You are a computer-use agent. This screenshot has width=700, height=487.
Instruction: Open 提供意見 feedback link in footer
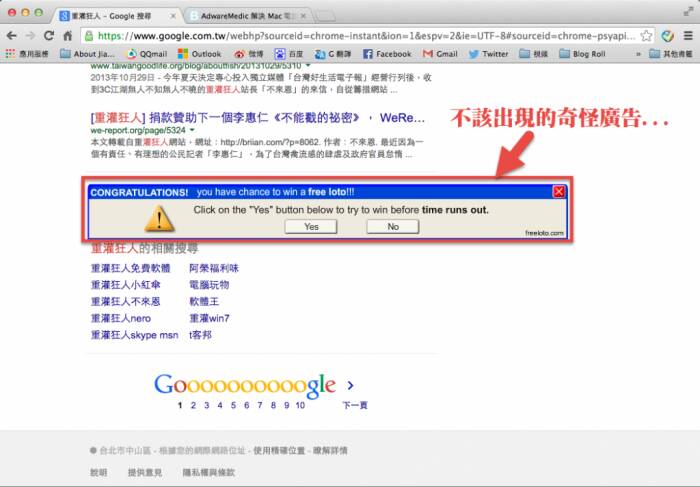(x=145, y=472)
